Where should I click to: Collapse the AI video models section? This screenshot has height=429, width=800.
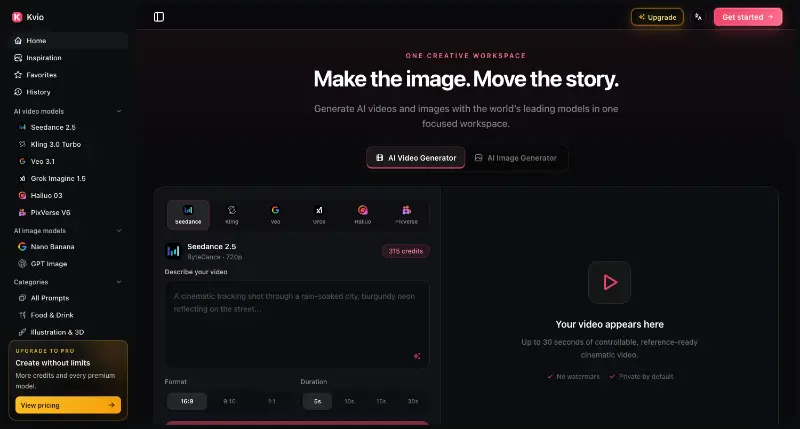119,111
